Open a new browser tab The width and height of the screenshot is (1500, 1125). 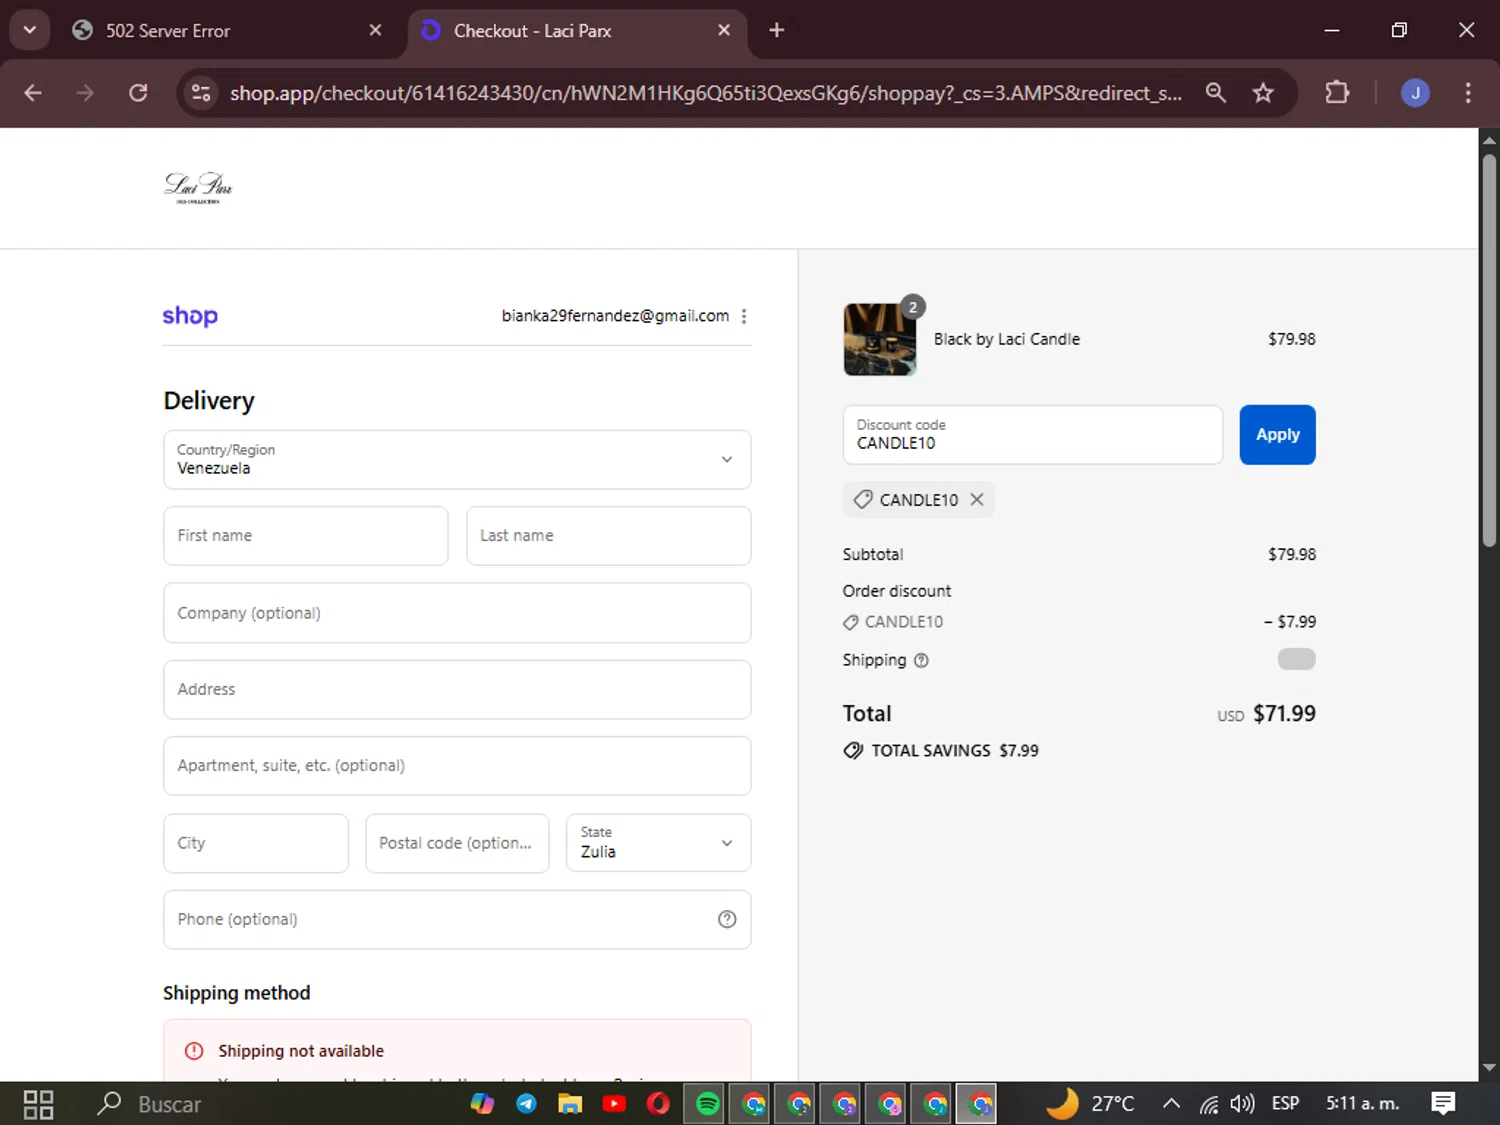click(x=777, y=30)
